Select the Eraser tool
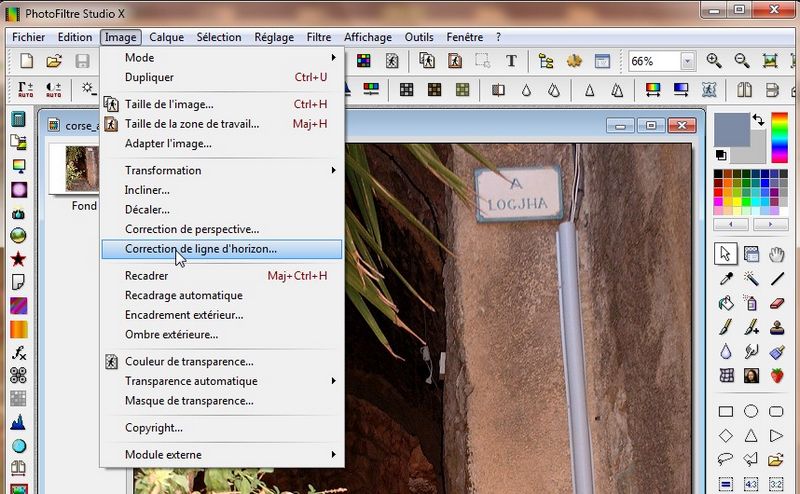The image size is (800, 494). [777, 303]
